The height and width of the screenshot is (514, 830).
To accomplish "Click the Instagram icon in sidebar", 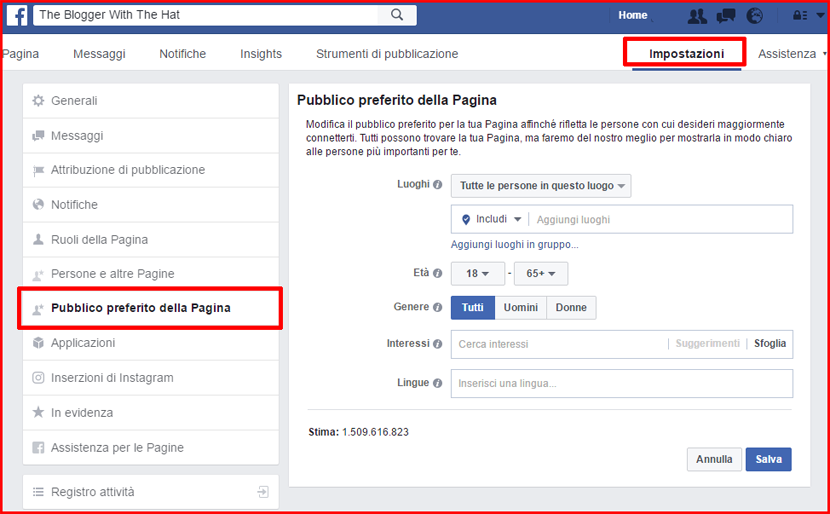I will coord(38,377).
